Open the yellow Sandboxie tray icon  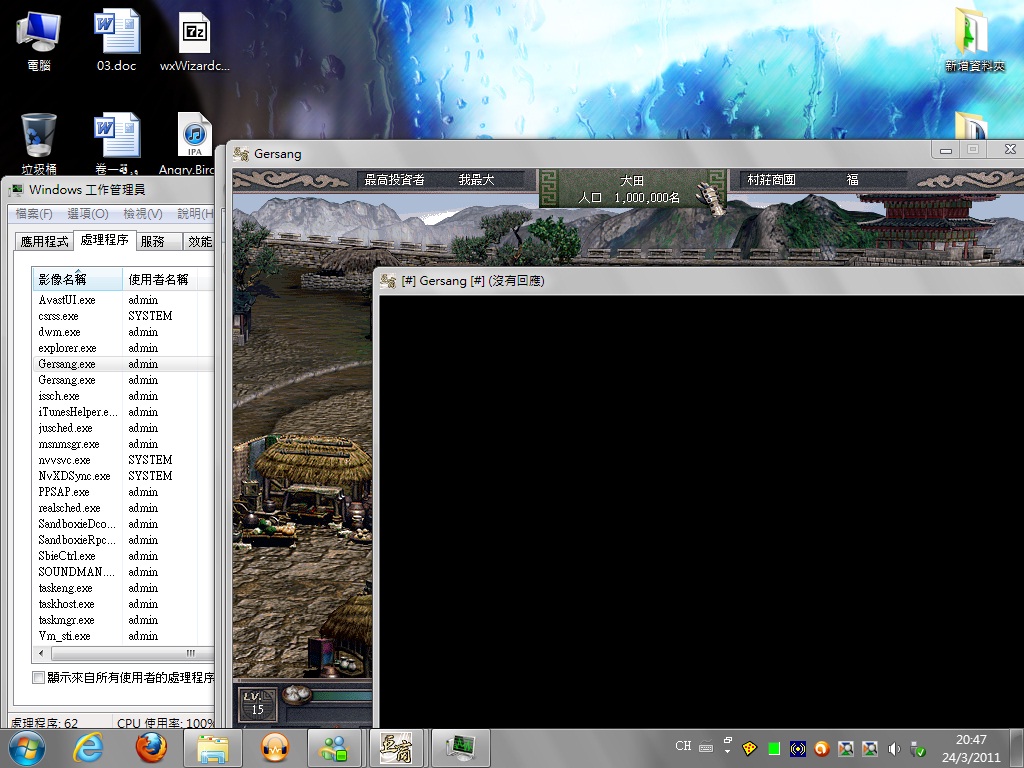click(750, 748)
